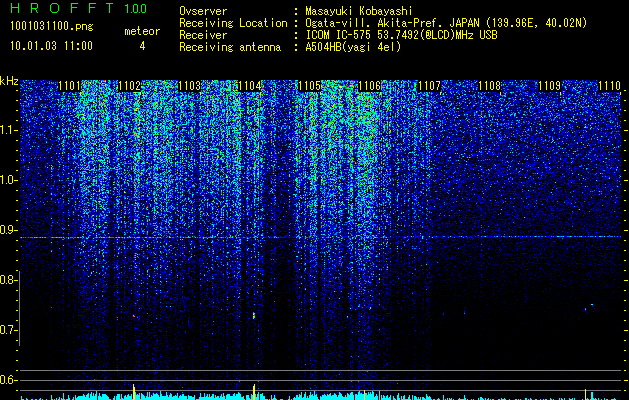This screenshot has height=400, width=629.
Task: Click the meteor label
Action: click(x=142, y=31)
